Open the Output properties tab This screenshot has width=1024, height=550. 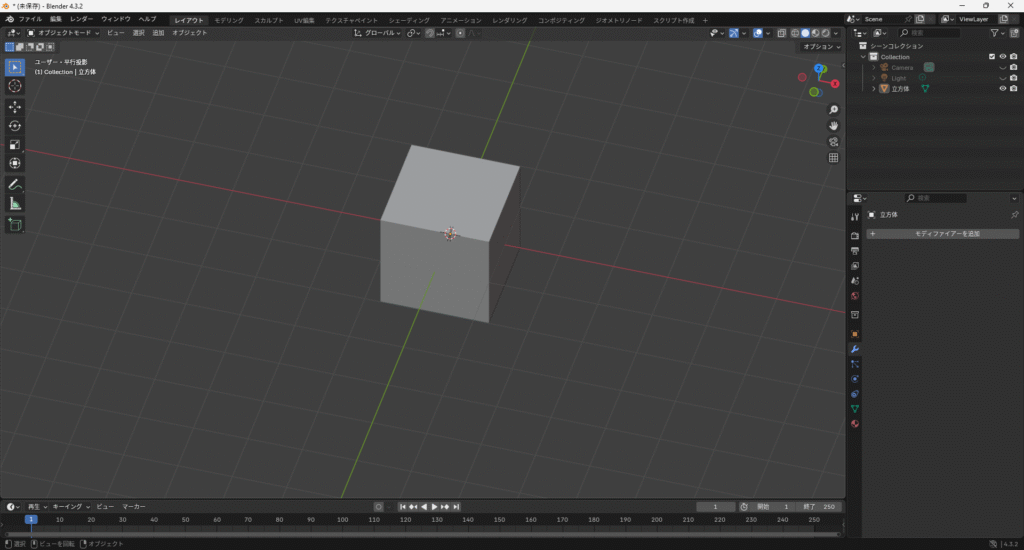pyautogui.click(x=854, y=251)
